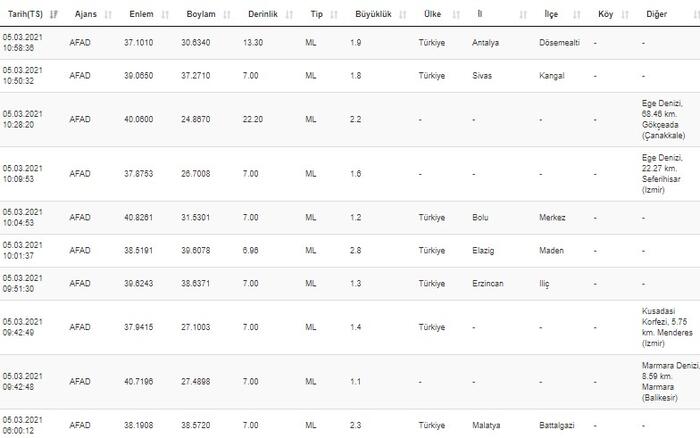Sort by Büyüklük with its arrows icon

[x=402, y=14]
